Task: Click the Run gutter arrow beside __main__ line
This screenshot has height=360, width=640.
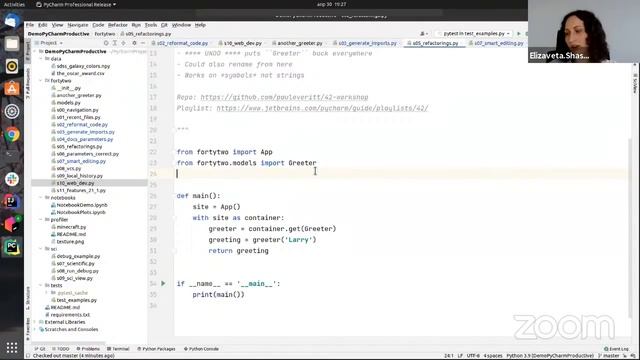Action: point(163,283)
